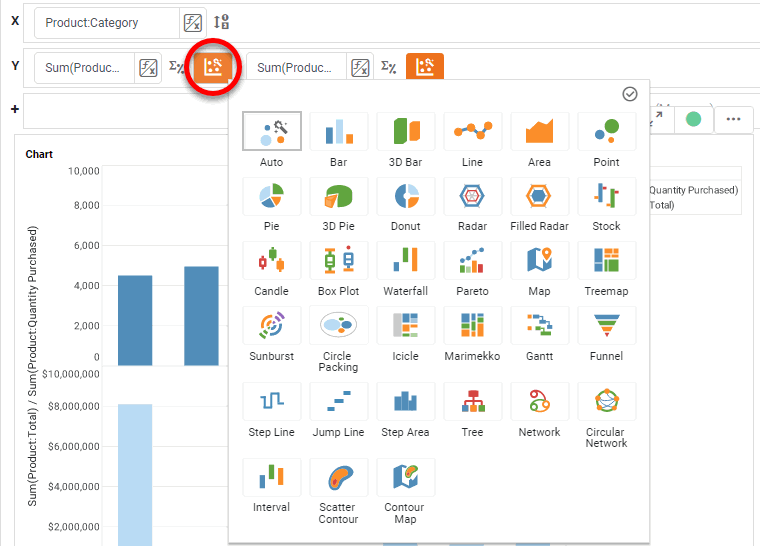760x546 pixels.
Task: Pick the Waterfall chart style
Action: click(x=405, y=262)
